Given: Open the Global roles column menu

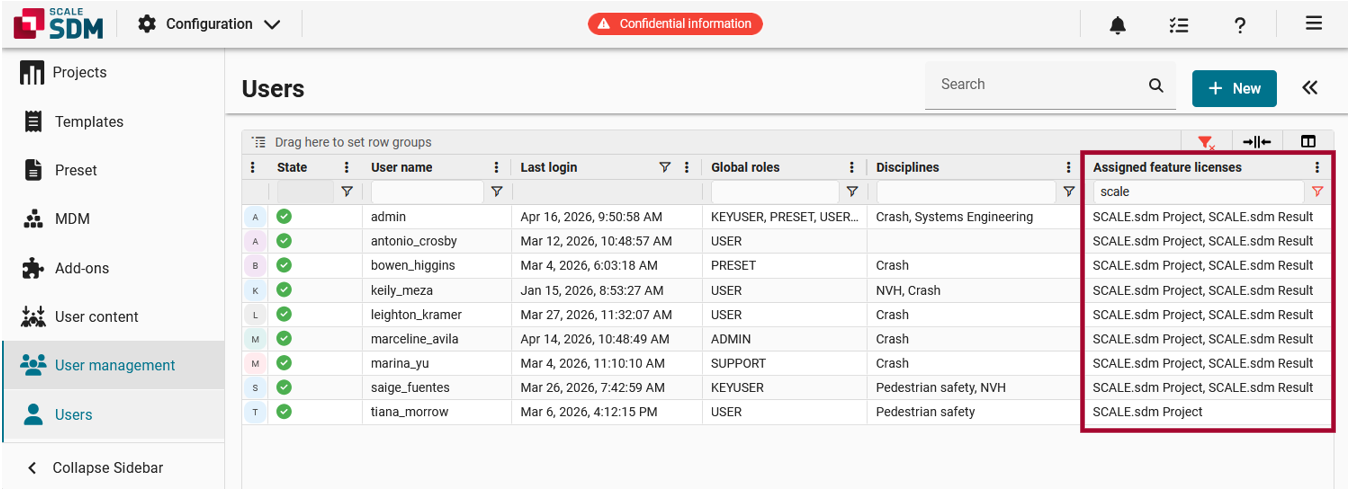Looking at the screenshot, I should coord(852,167).
